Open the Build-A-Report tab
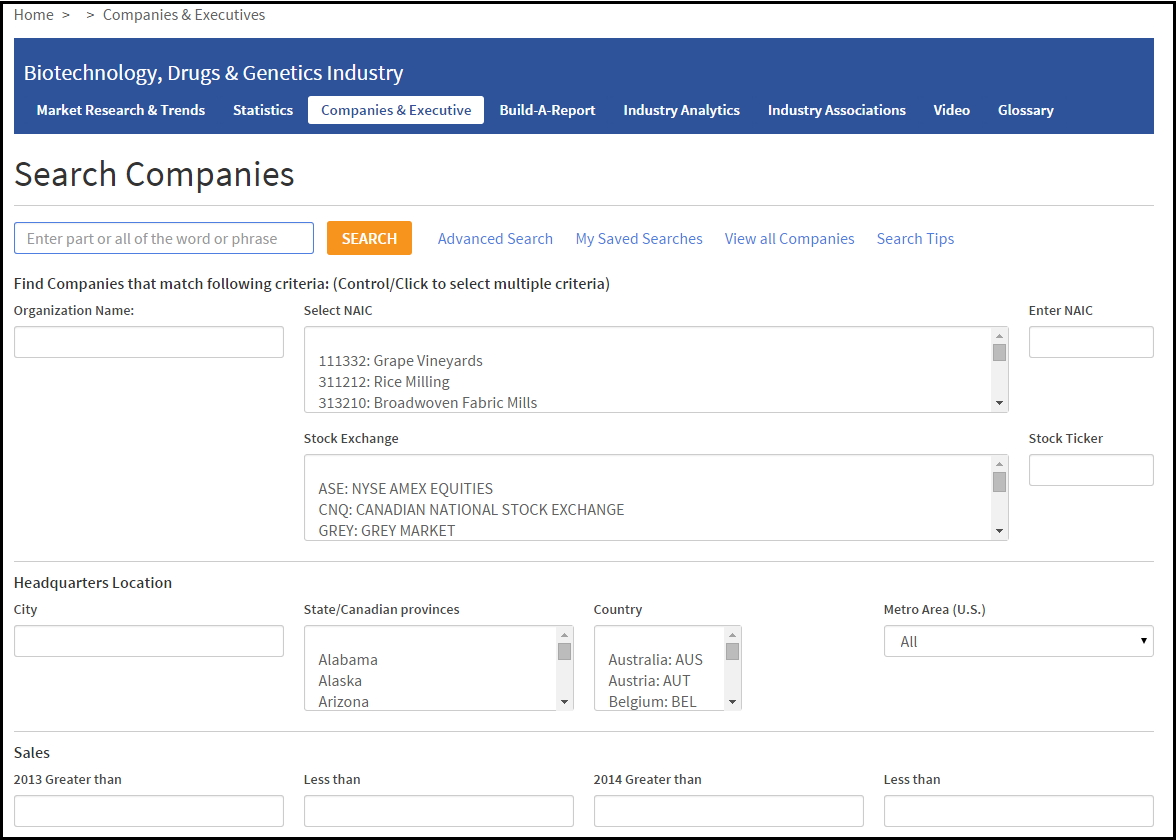The image size is (1176, 840). tap(548, 110)
